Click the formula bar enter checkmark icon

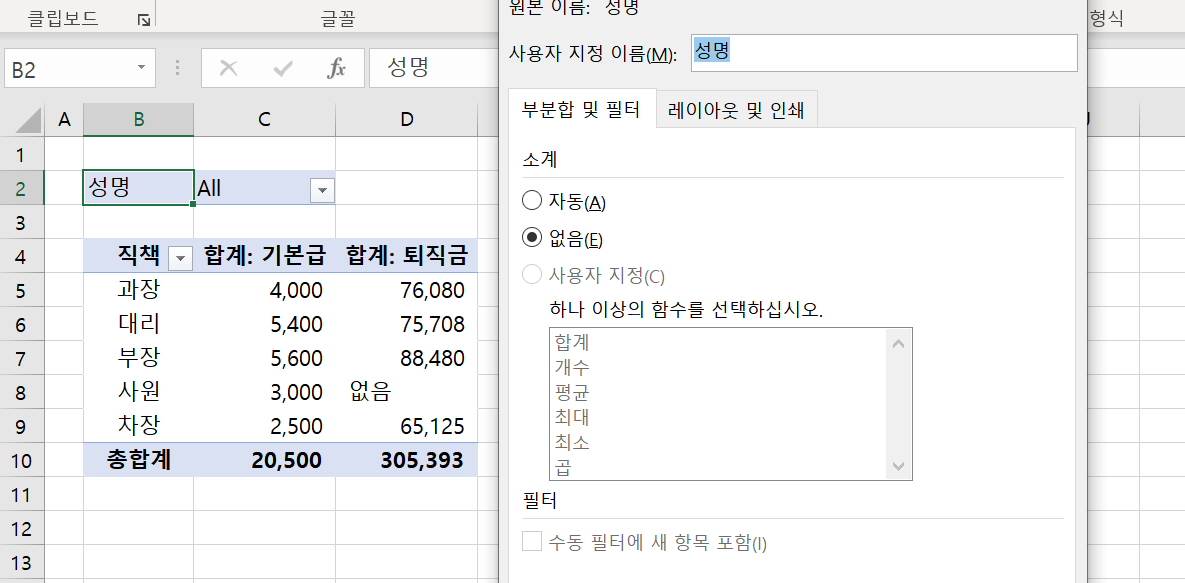click(283, 68)
